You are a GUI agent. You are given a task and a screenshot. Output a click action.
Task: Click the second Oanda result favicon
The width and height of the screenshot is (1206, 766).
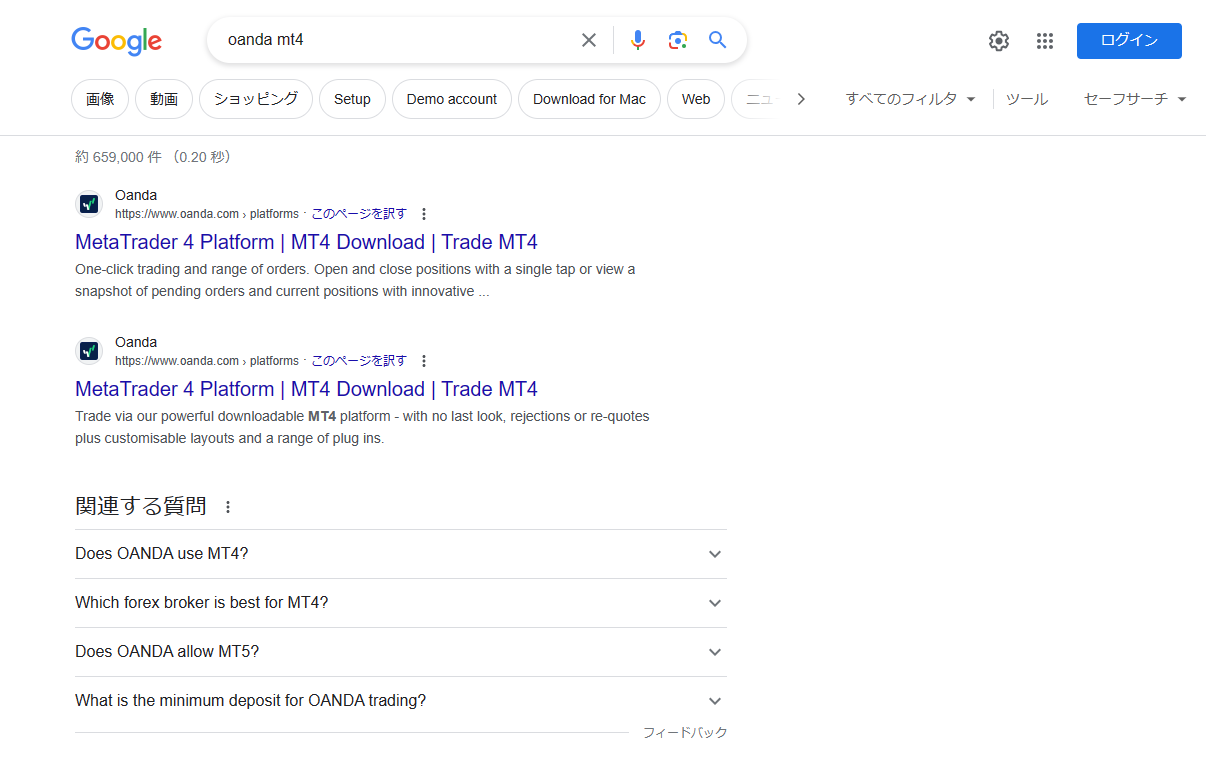[x=89, y=351]
